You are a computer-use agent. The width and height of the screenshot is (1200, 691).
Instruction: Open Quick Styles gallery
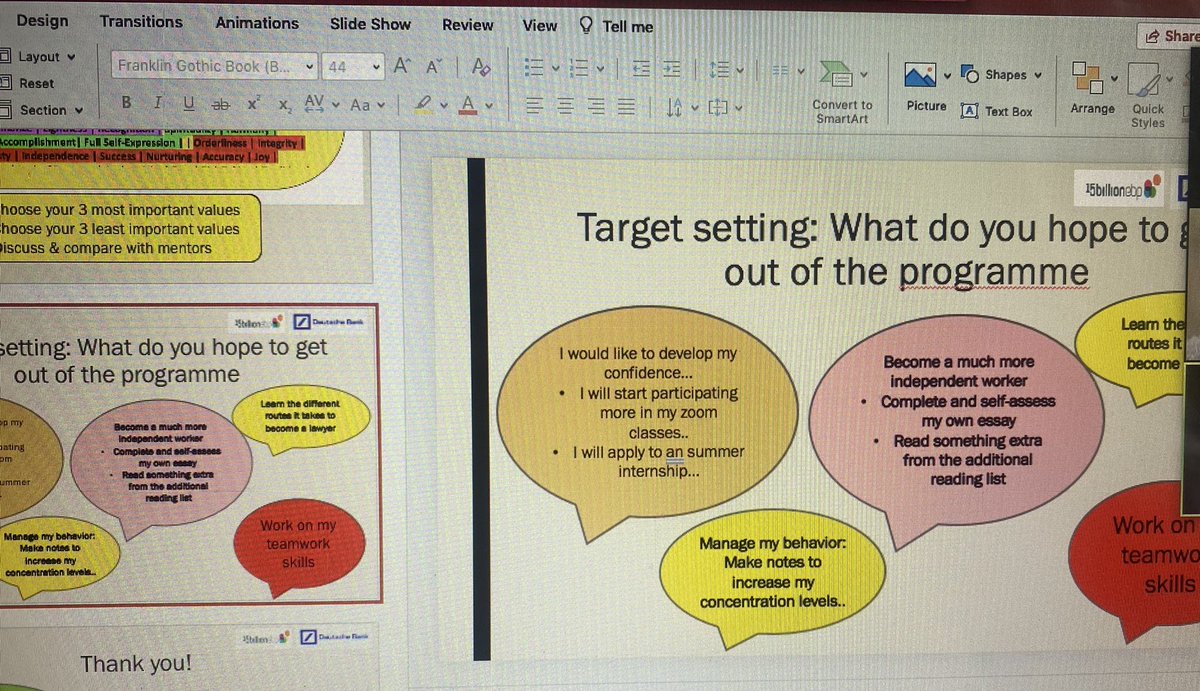[x=1148, y=97]
